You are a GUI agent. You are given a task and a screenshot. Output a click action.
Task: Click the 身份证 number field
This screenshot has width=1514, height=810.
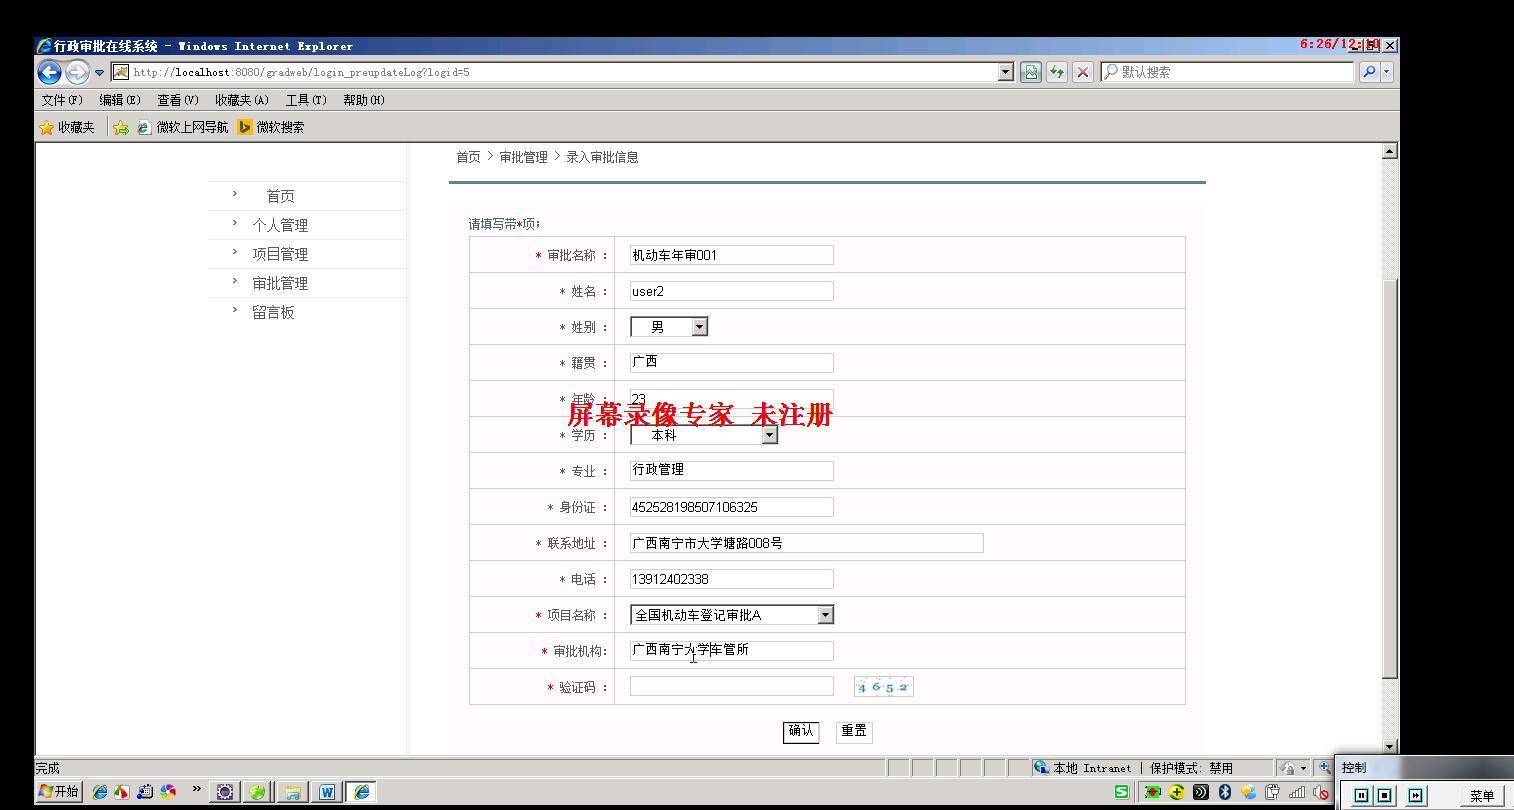click(731, 507)
